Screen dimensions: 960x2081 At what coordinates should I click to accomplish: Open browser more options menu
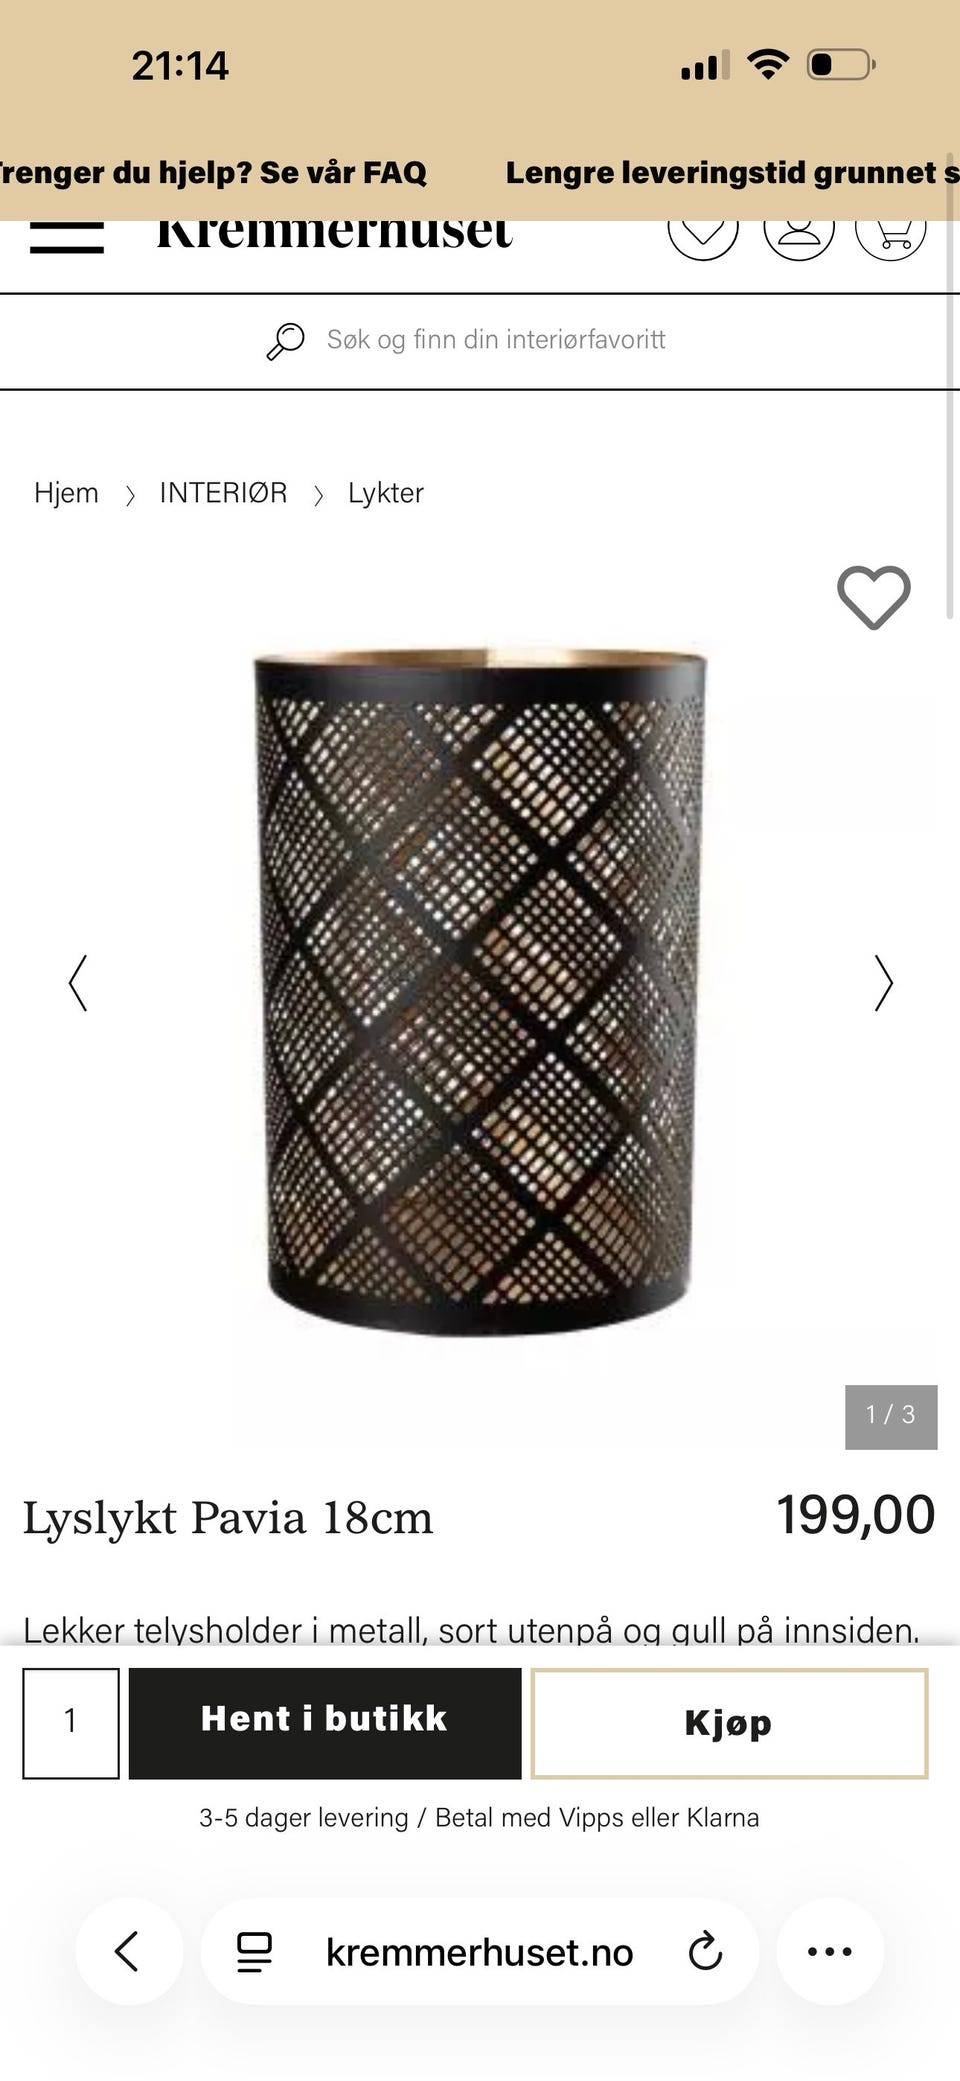pos(830,1951)
